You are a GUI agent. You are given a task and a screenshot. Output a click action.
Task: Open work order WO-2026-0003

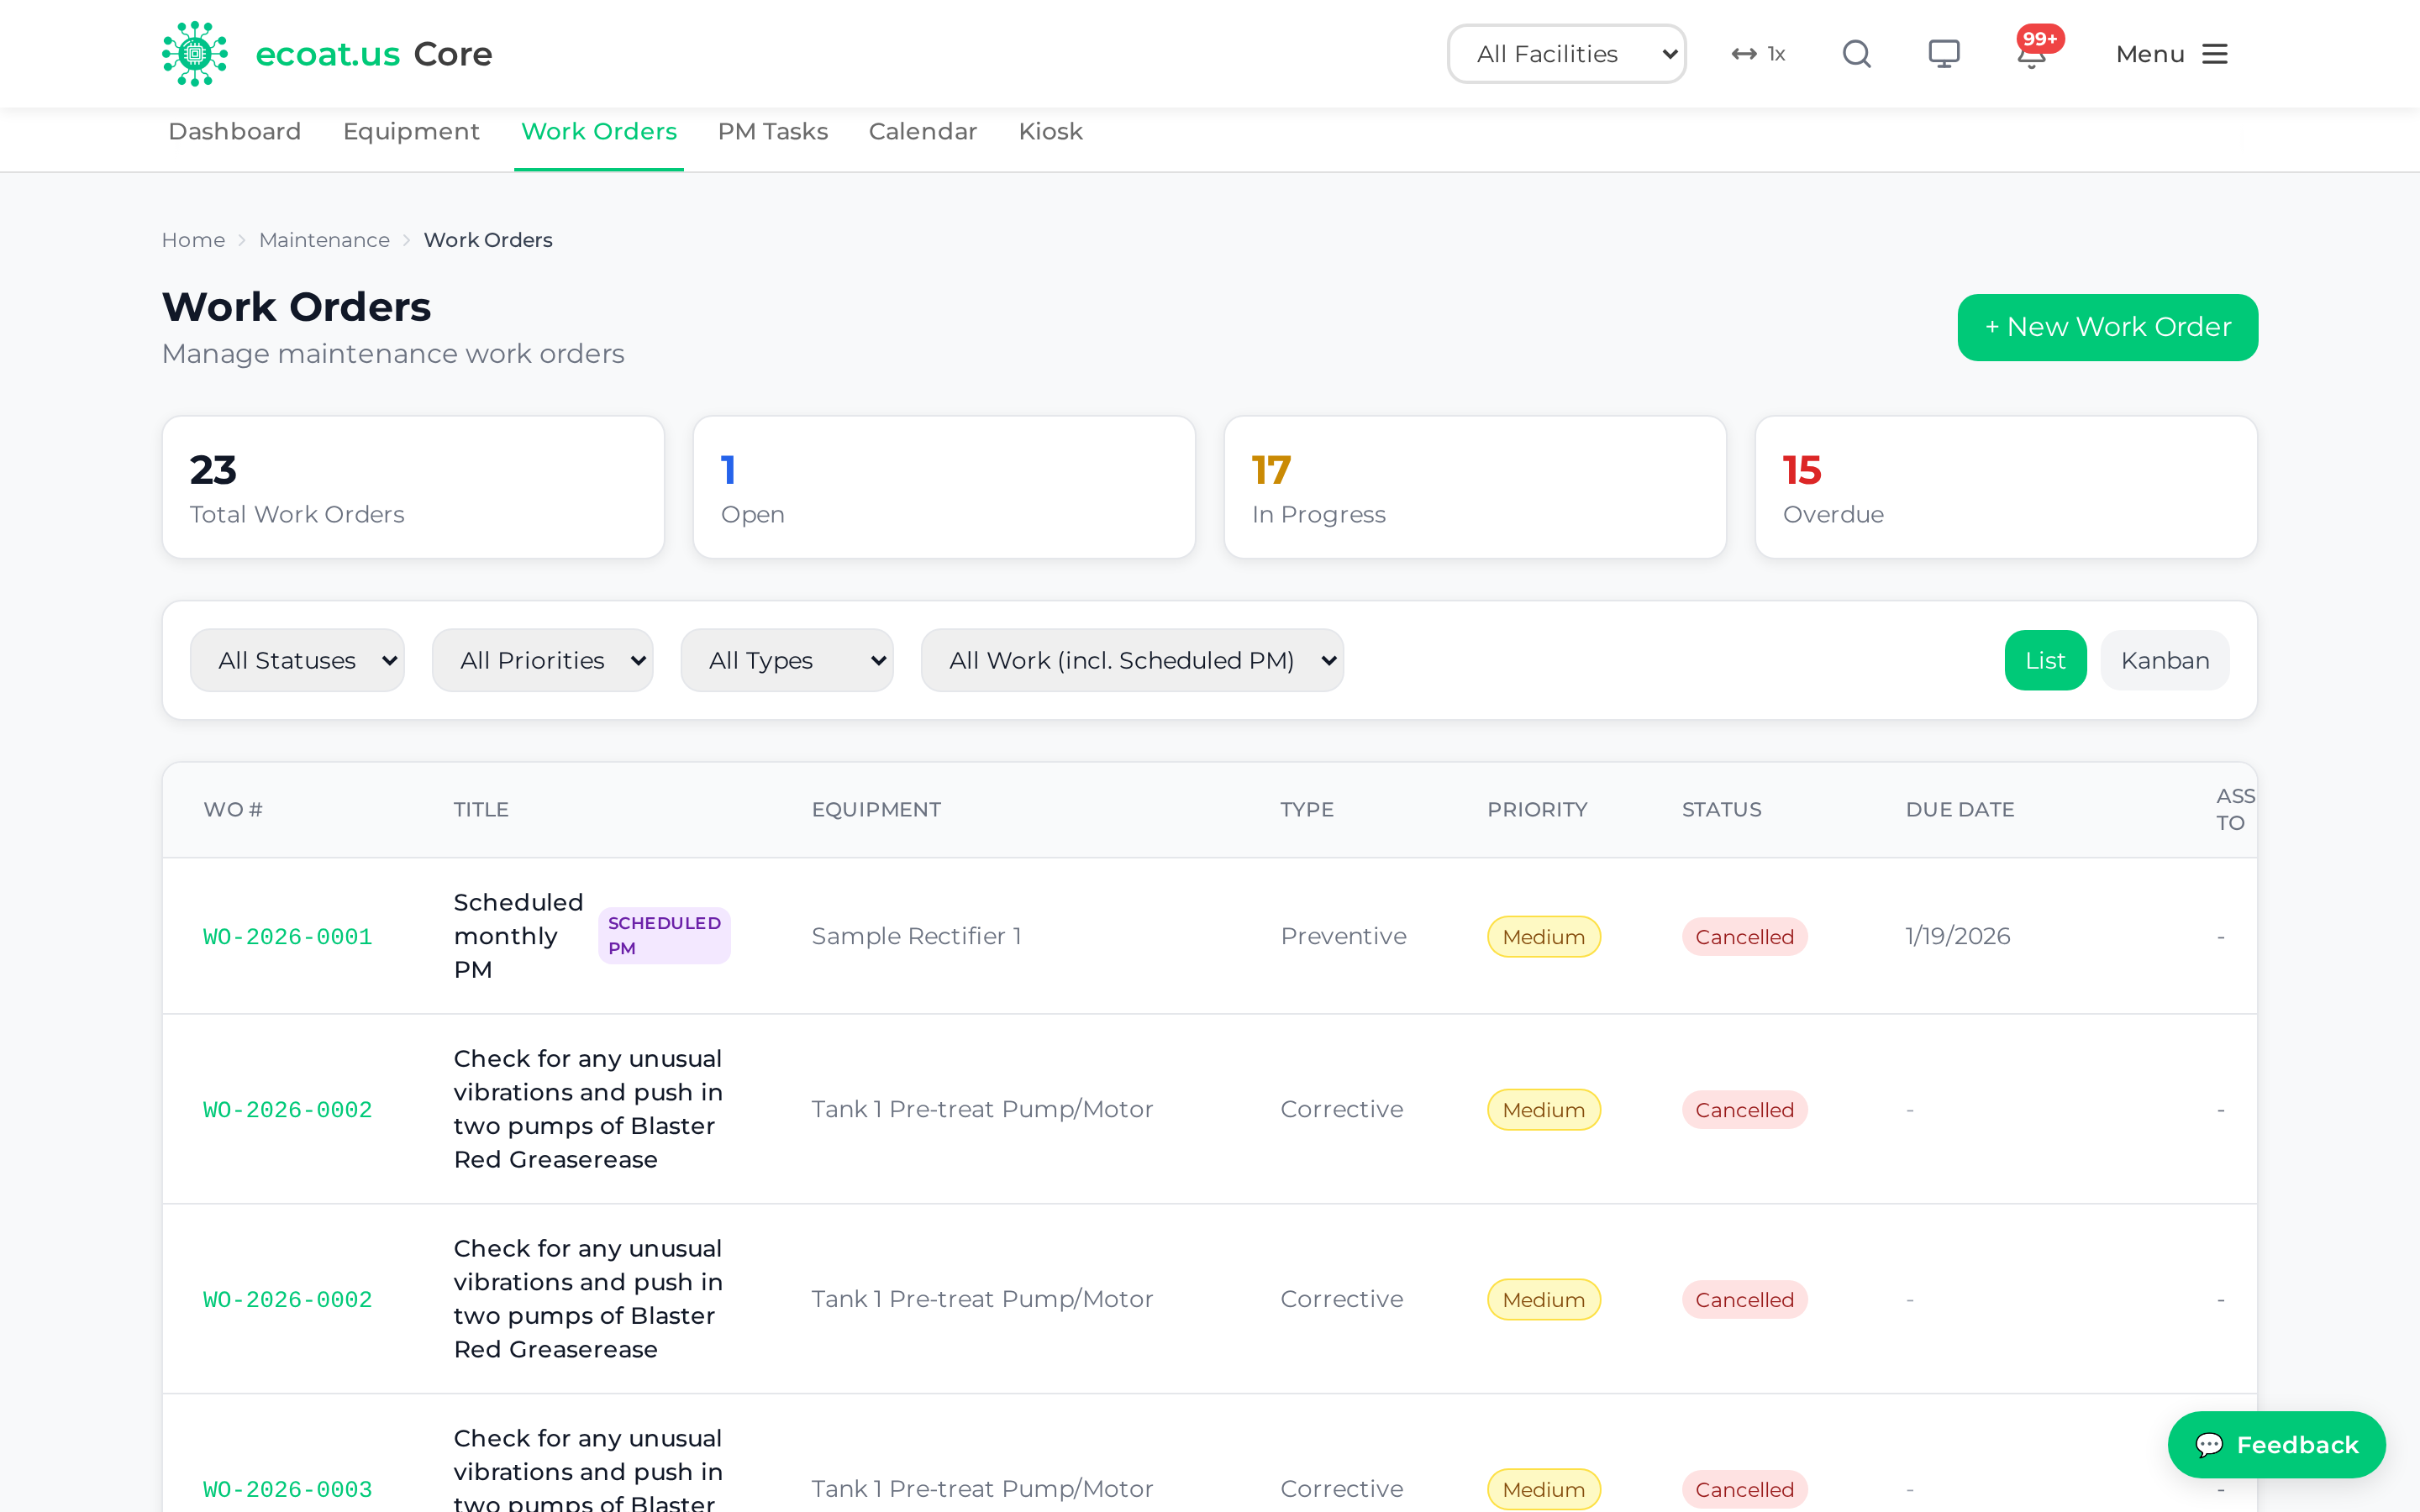pos(288,1489)
